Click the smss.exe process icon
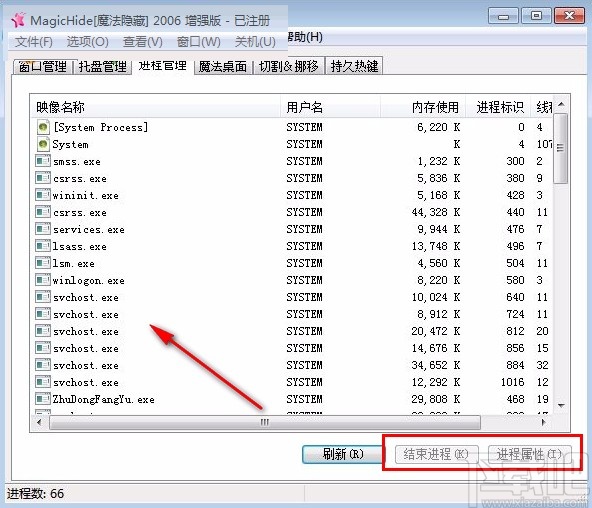The image size is (592, 508). pos(43,161)
